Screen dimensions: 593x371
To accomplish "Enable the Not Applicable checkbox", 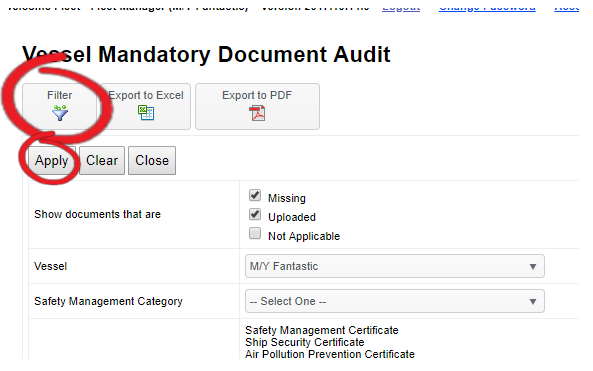I will (255, 233).
